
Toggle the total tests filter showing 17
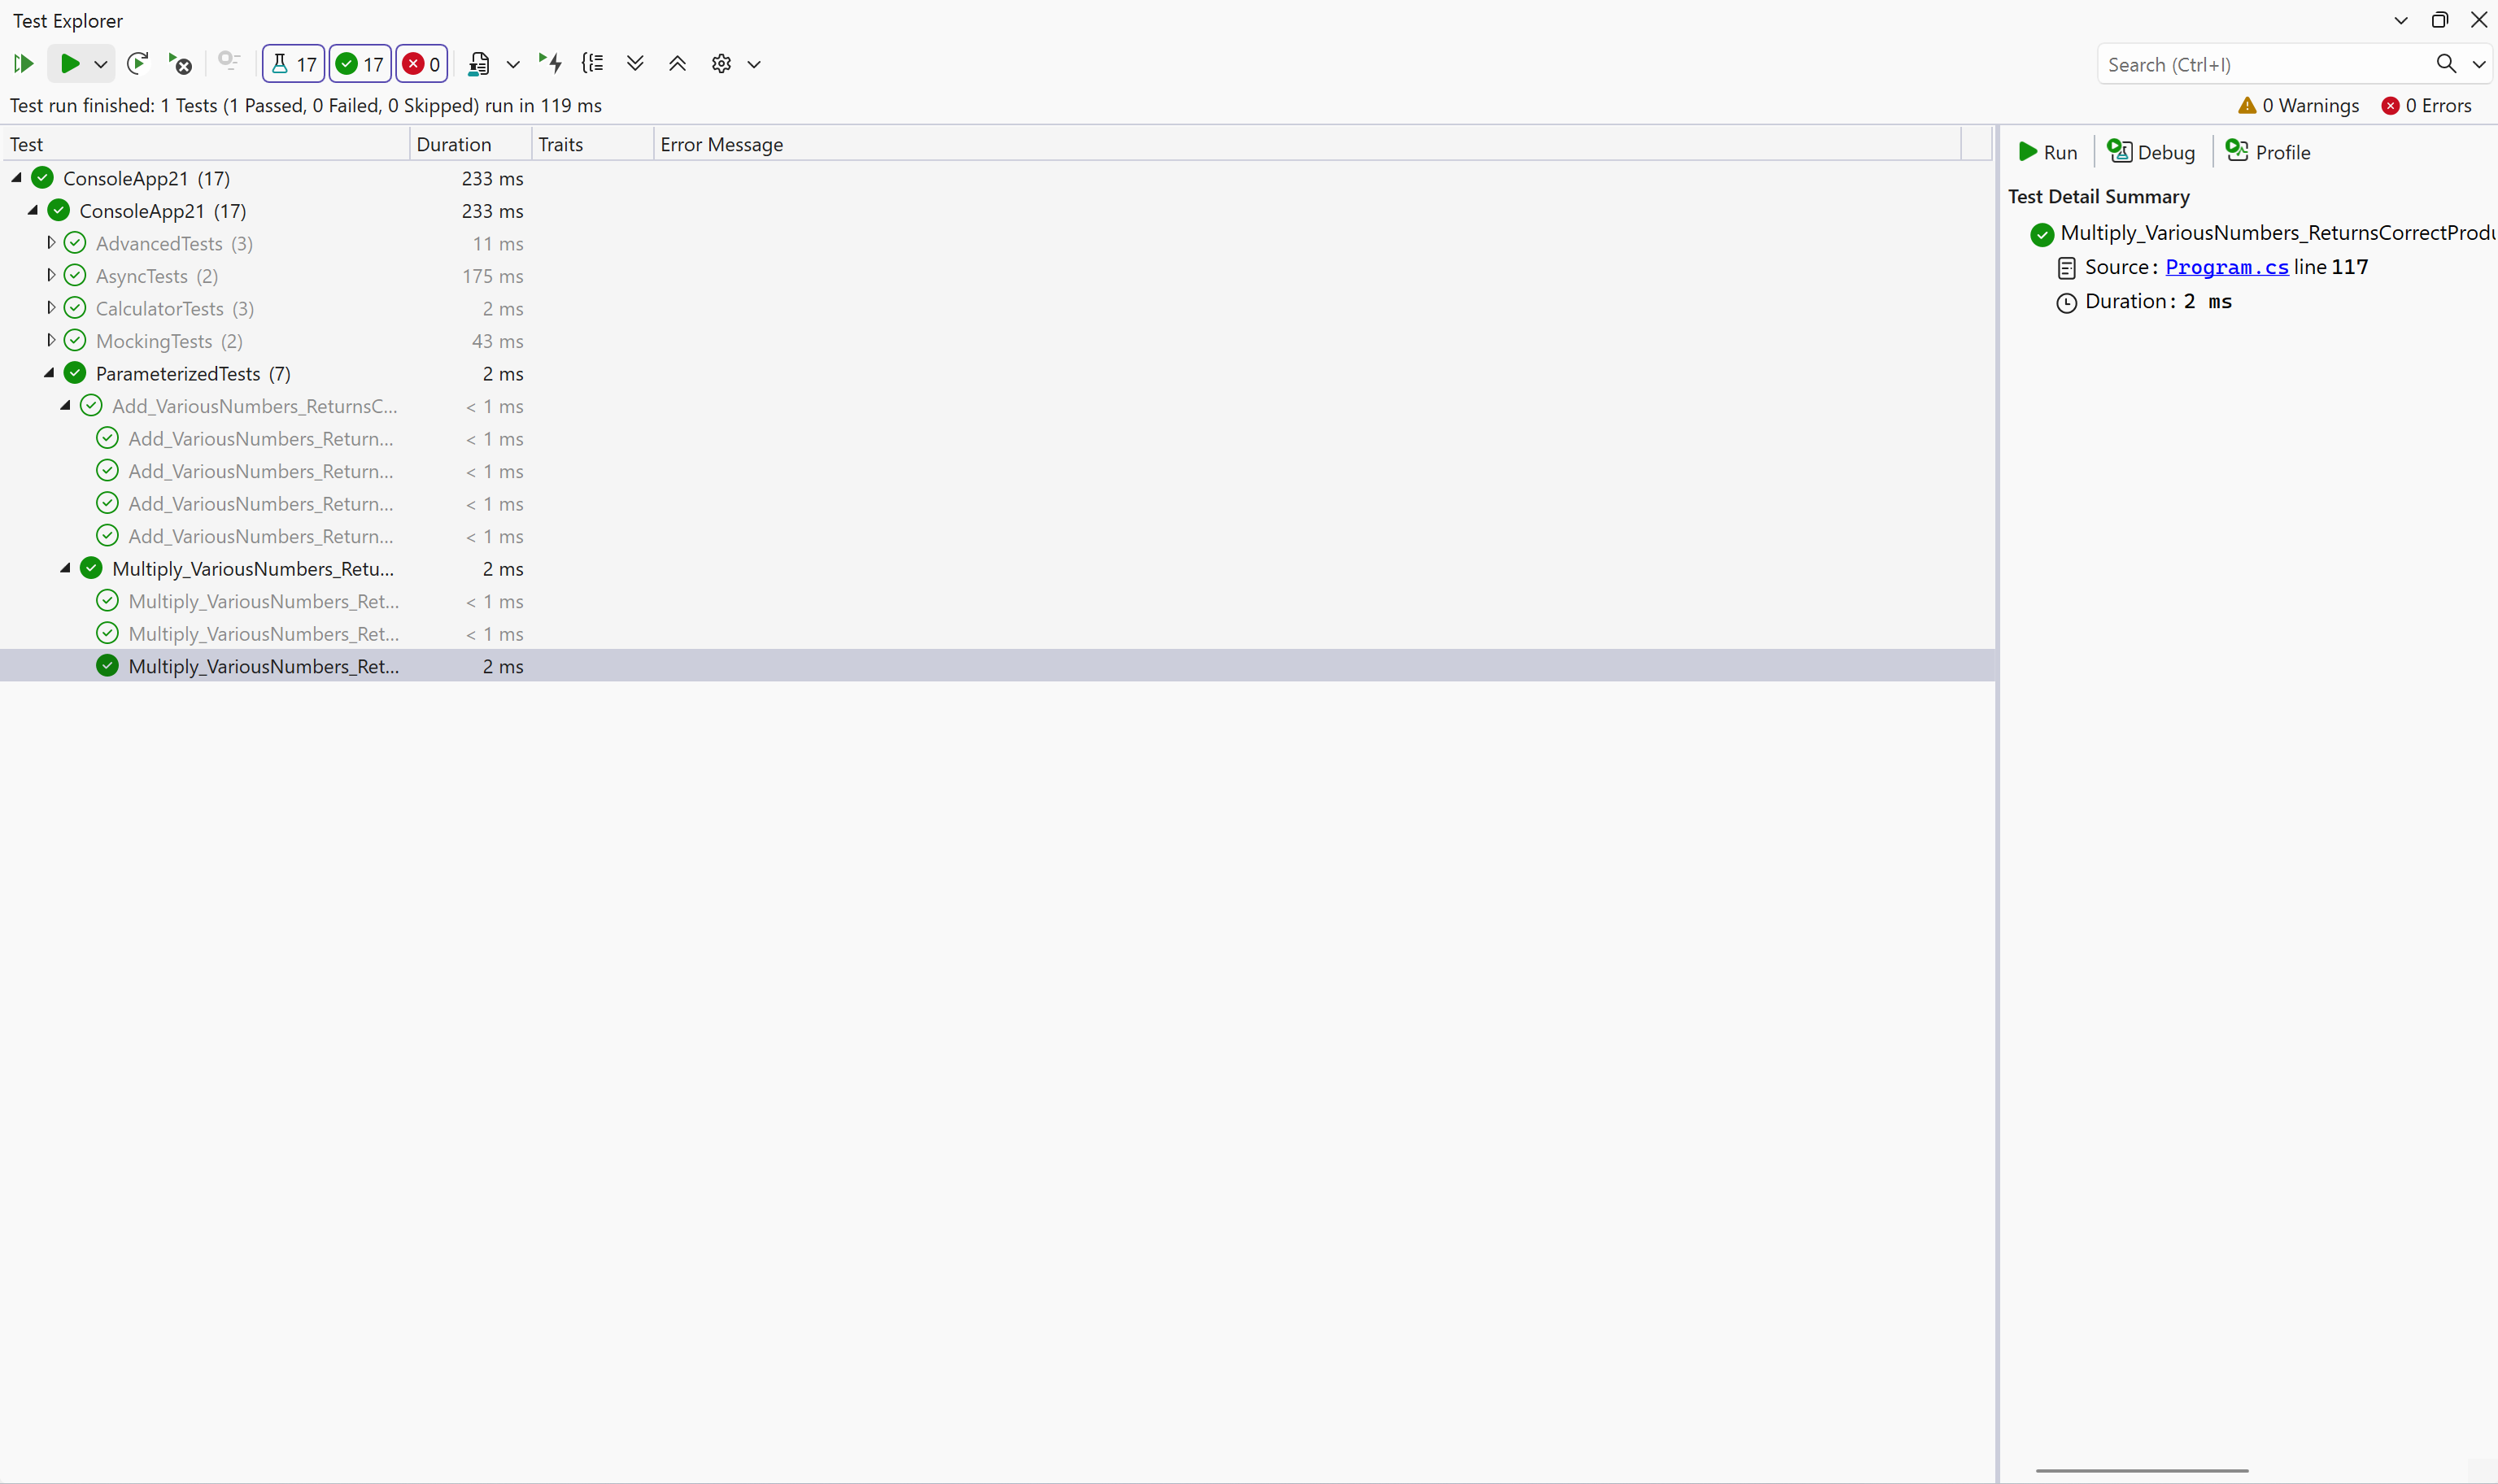[293, 64]
